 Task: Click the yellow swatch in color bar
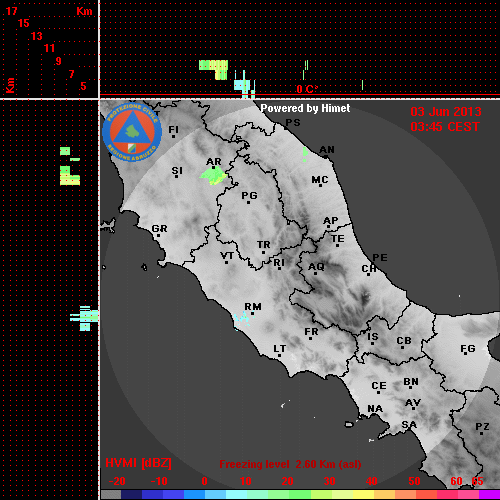click(363, 494)
